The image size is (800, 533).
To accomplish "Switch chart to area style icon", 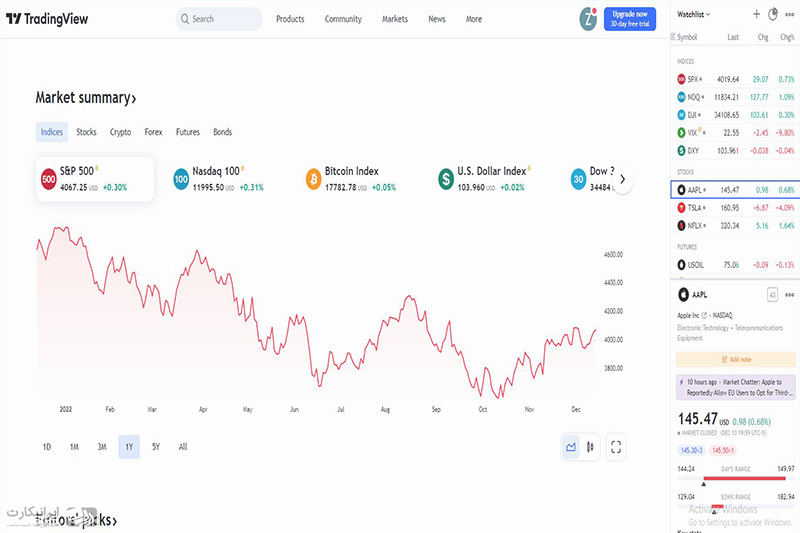I will point(571,447).
